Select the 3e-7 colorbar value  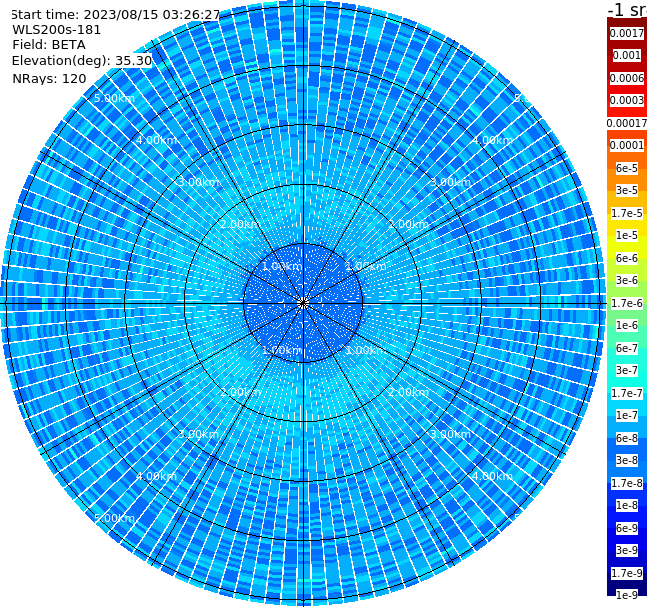627,370
